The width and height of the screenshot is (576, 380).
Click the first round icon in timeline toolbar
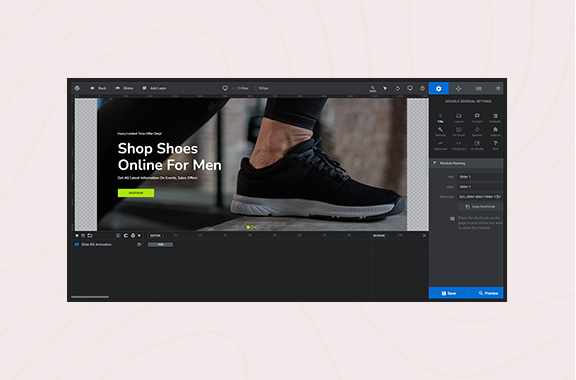click(77, 236)
